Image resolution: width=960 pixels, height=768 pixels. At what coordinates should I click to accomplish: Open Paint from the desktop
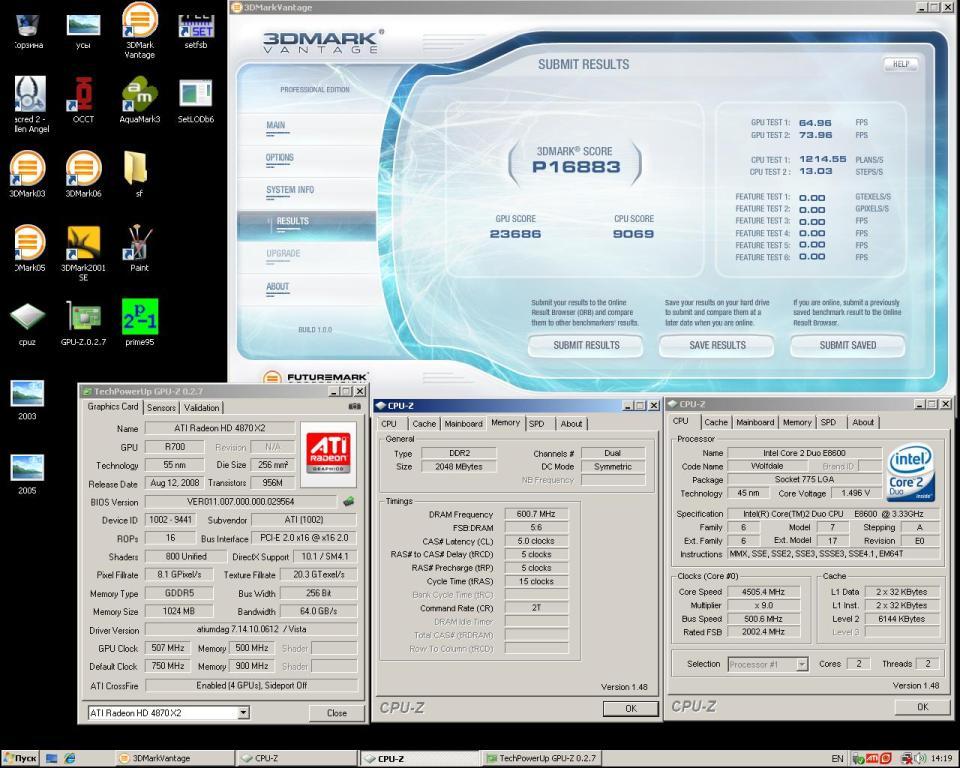coord(139,246)
